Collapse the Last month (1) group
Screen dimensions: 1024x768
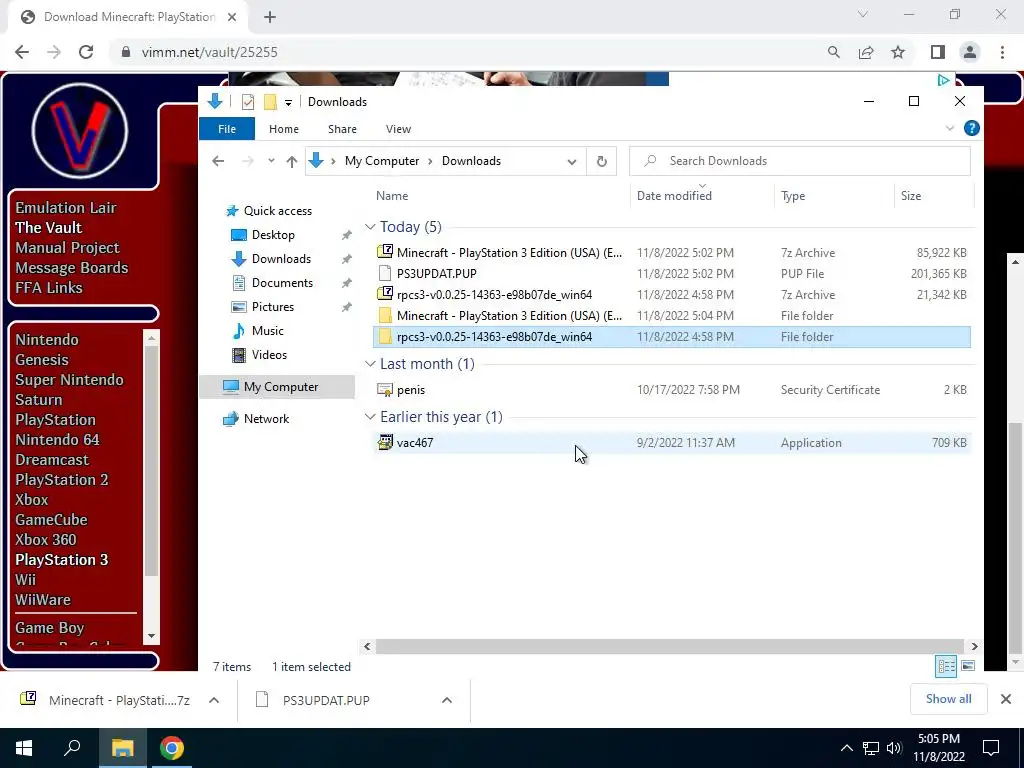coord(370,364)
